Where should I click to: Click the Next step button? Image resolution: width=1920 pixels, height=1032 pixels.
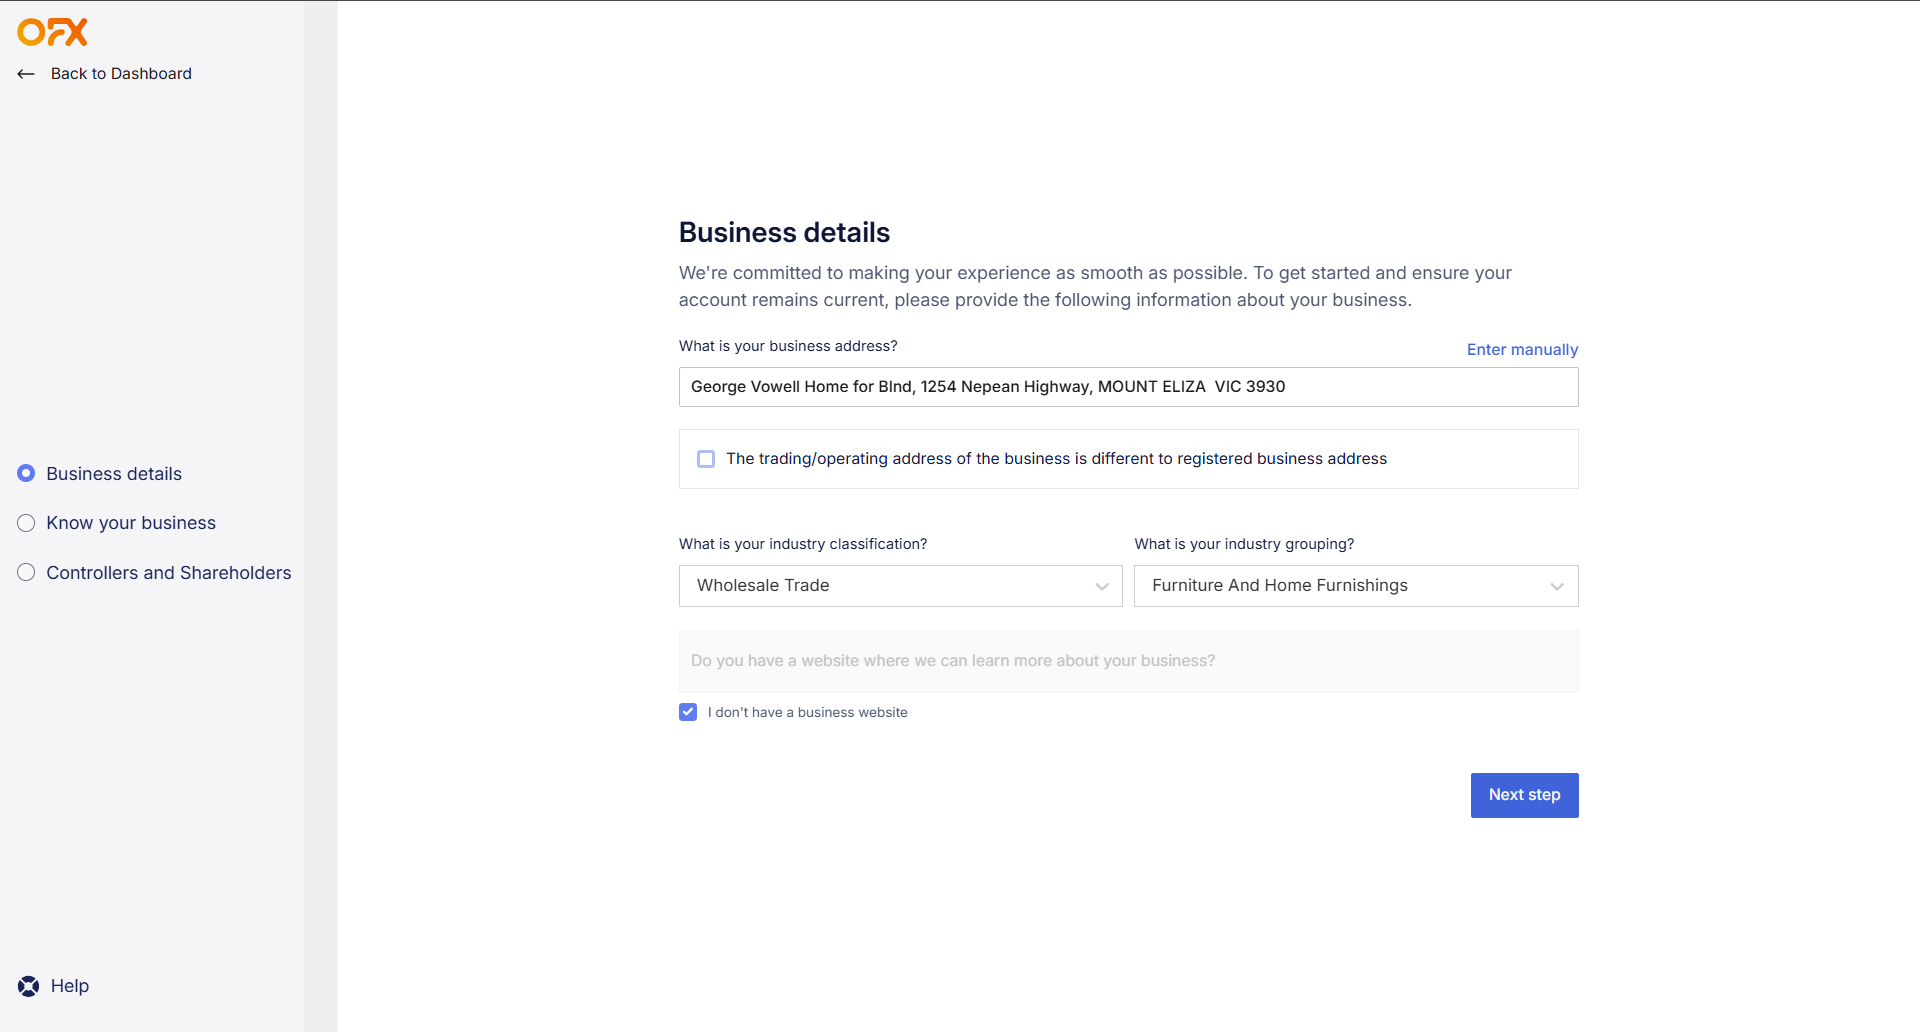tap(1524, 795)
